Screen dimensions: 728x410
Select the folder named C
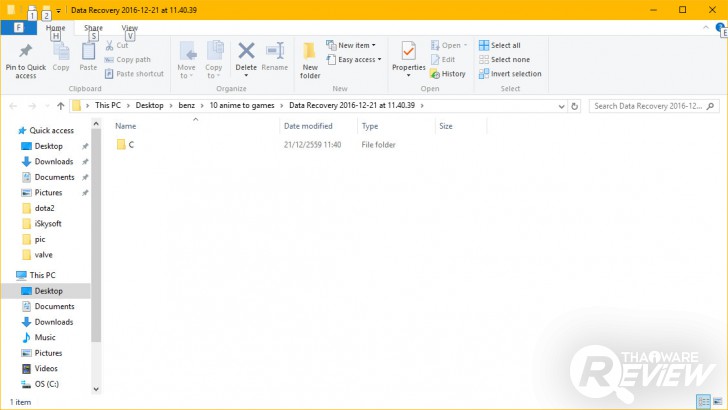pyautogui.click(x=125, y=144)
